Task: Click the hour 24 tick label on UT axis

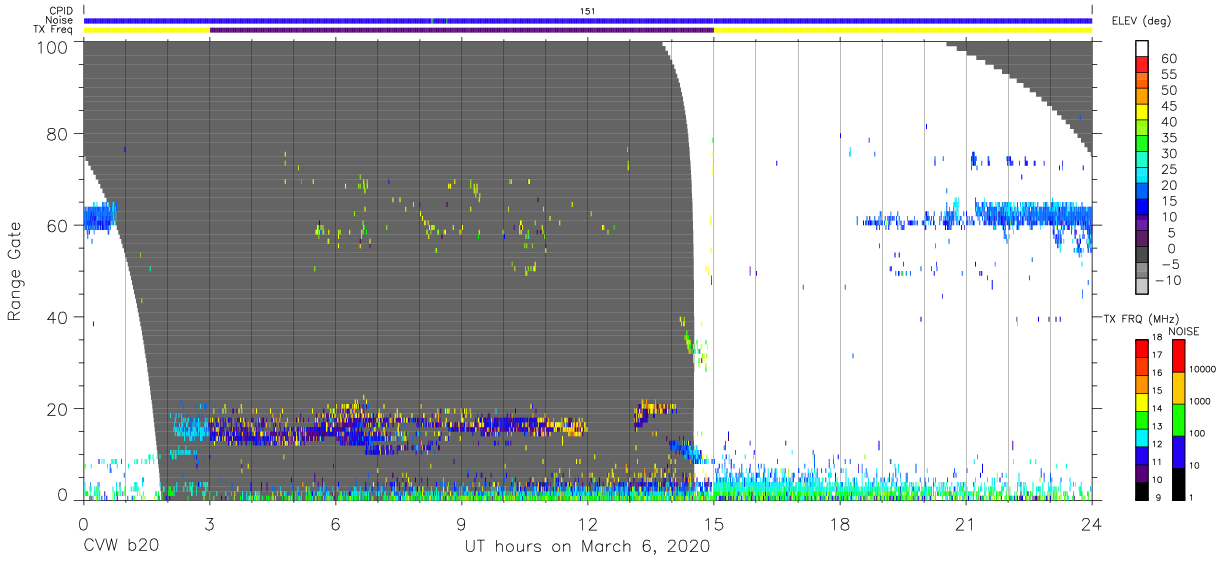Action: pyautogui.click(x=1091, y=523)
